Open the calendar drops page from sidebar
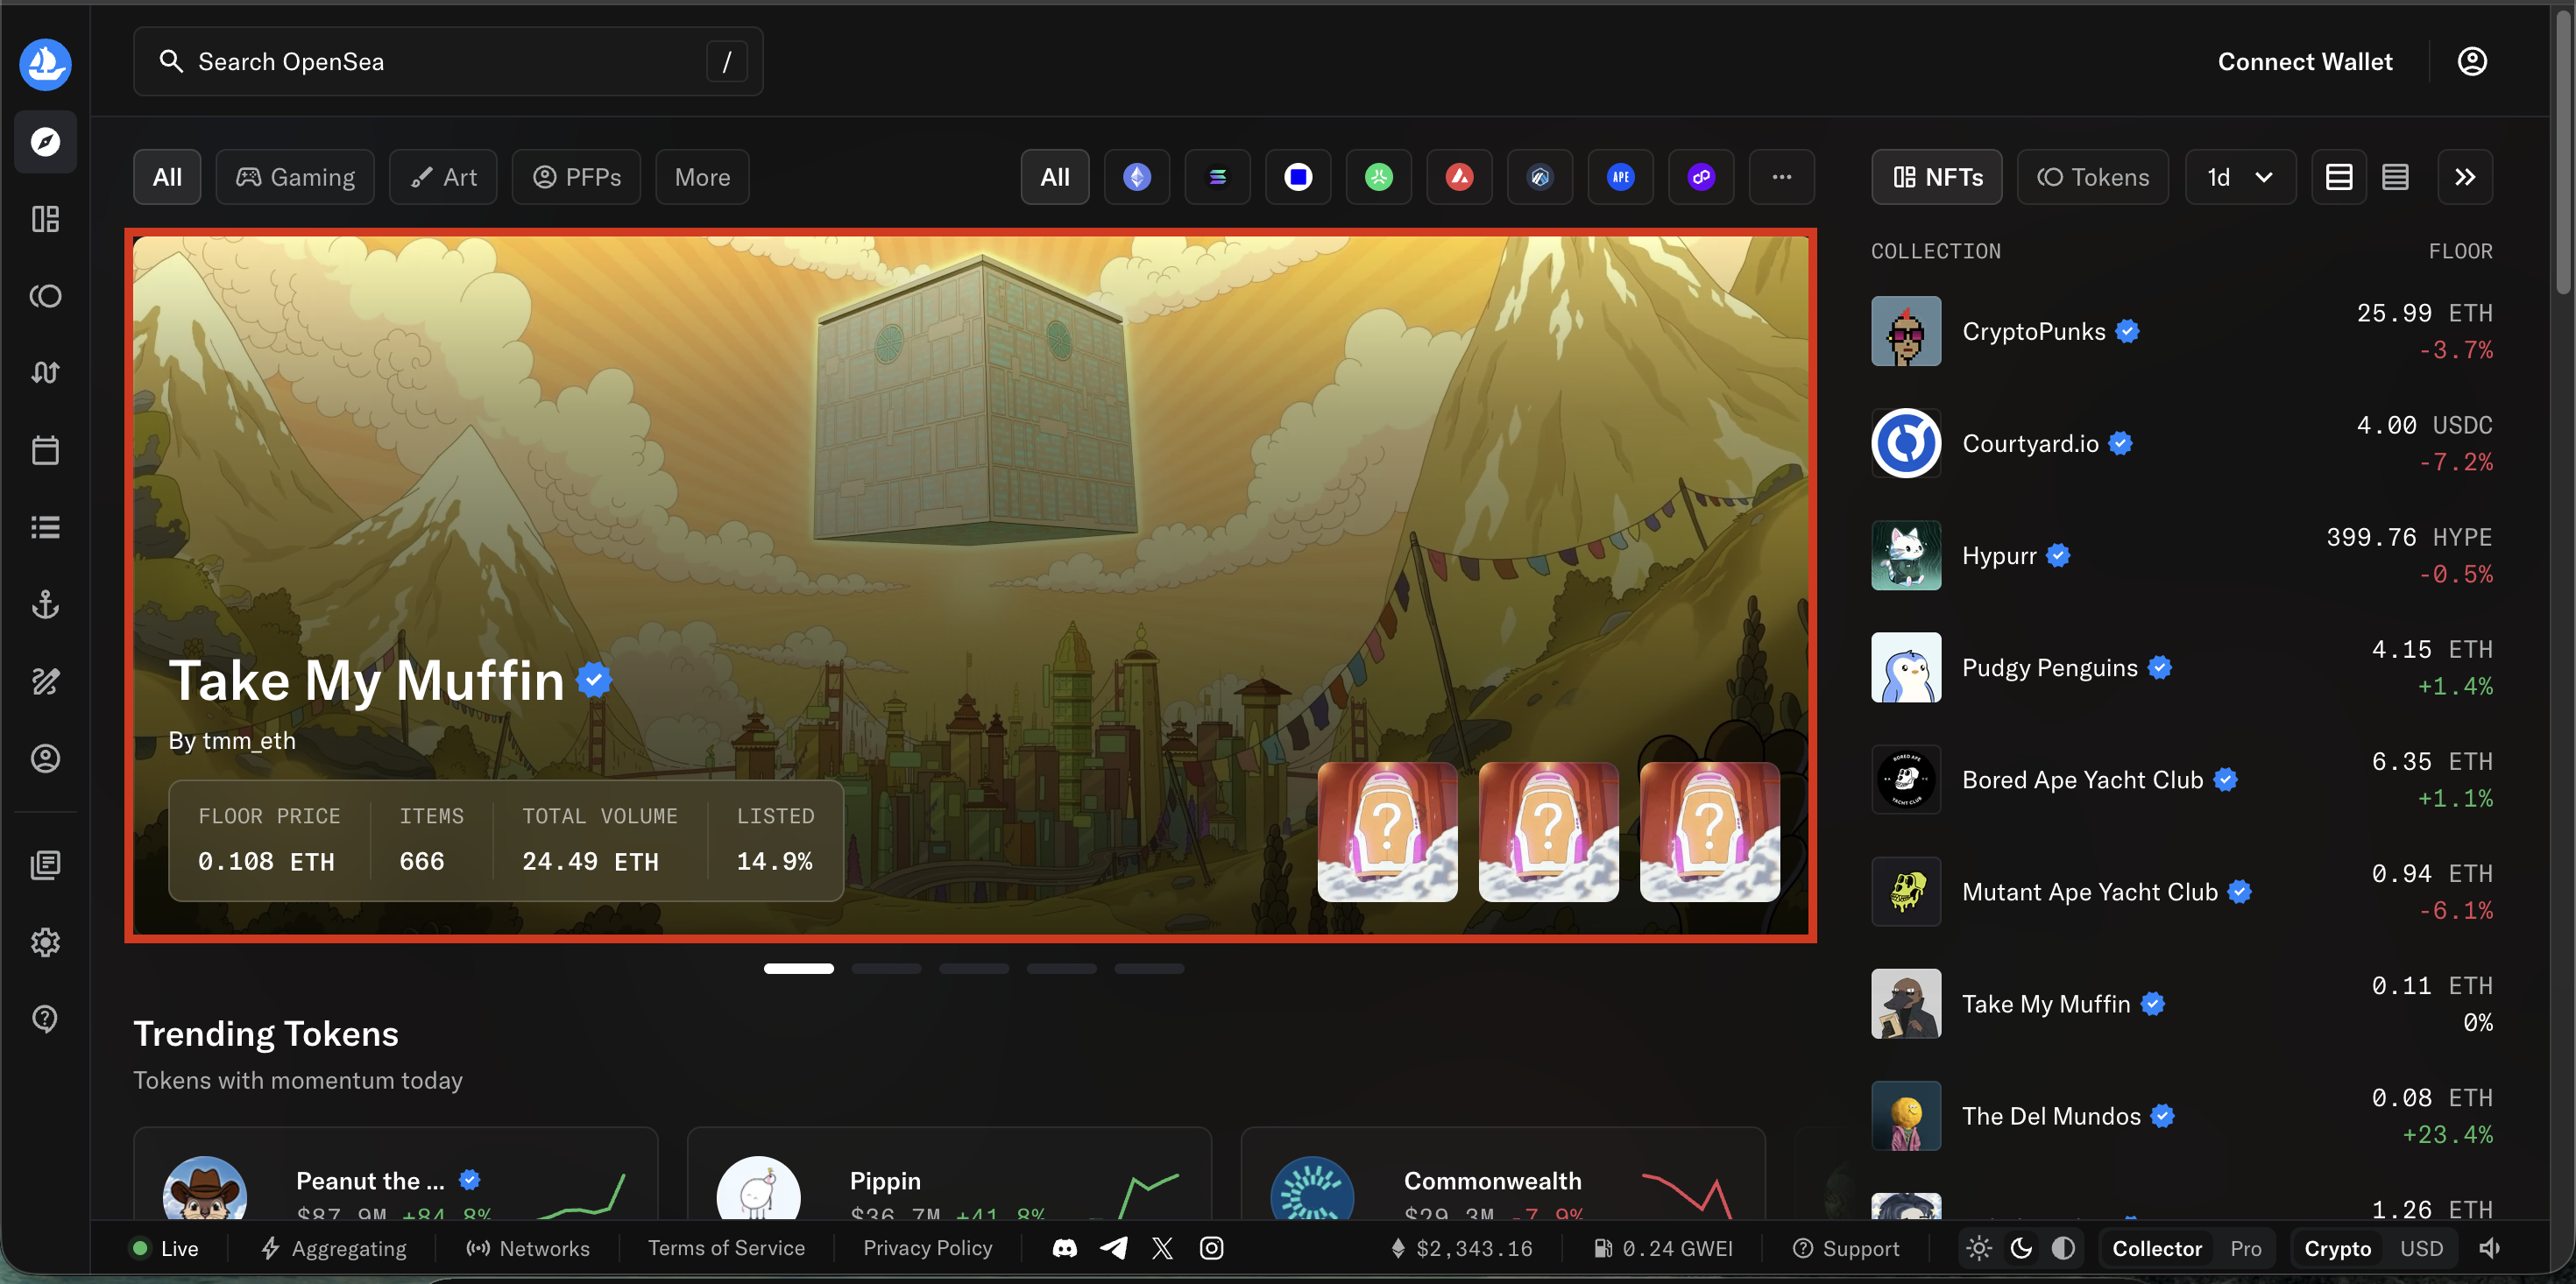 (x=45, y=450)
